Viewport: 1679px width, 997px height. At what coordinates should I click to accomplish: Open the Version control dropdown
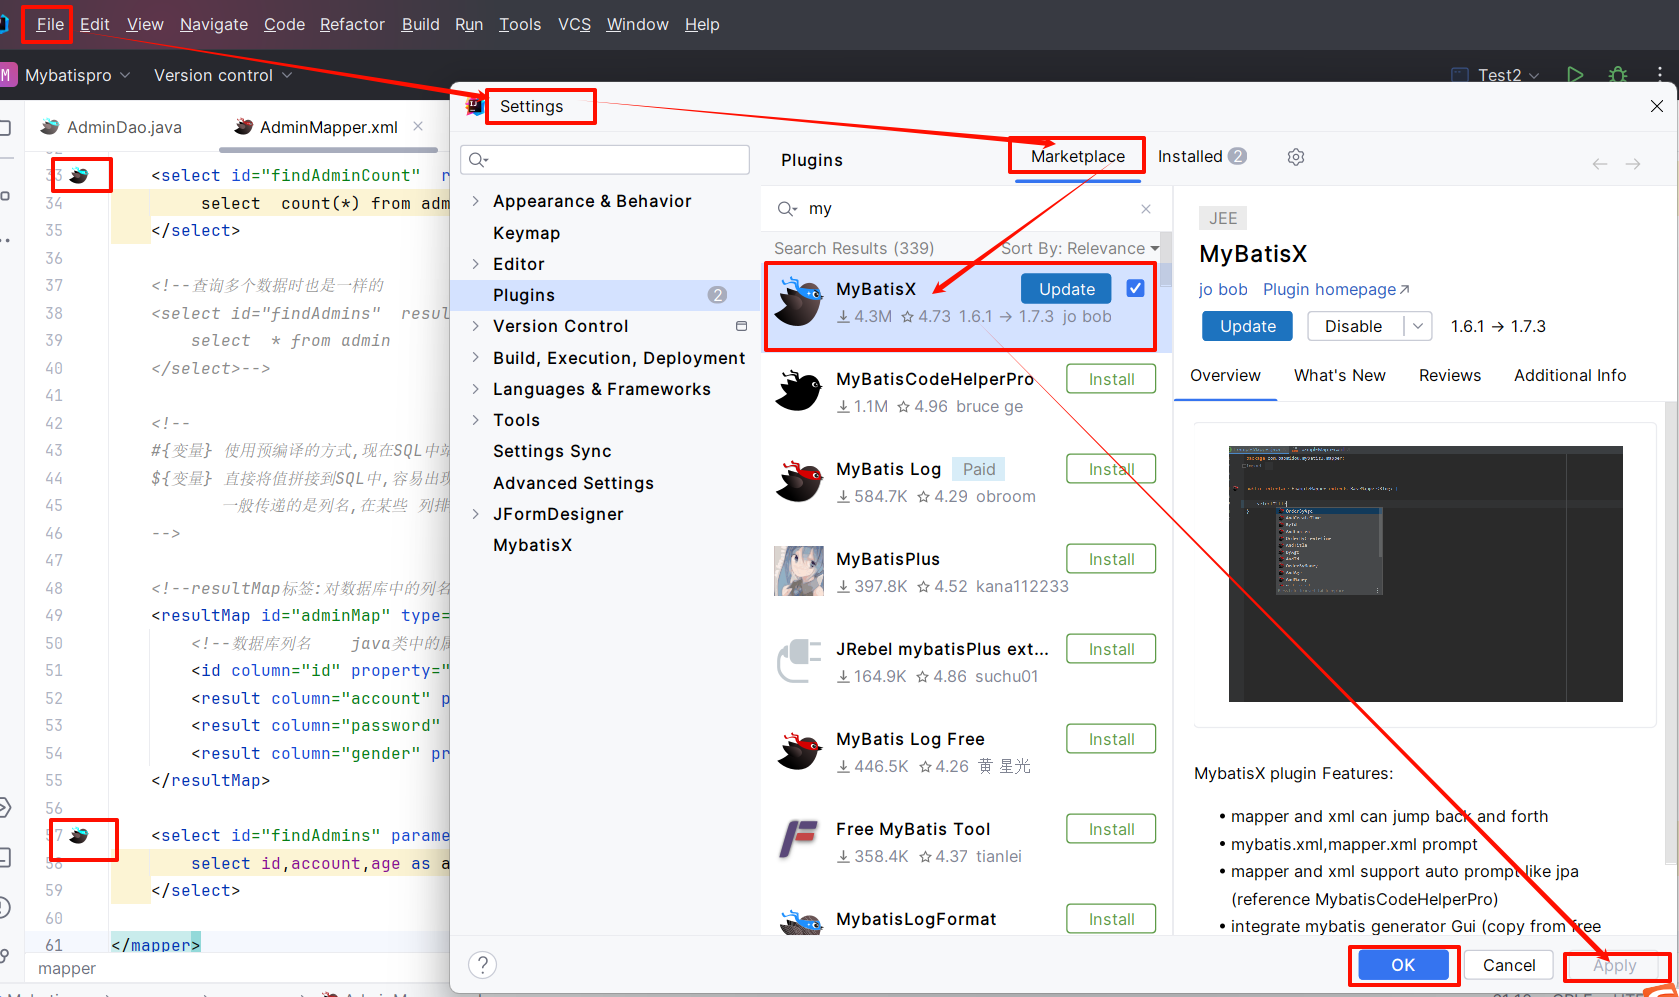pos(223,75)
